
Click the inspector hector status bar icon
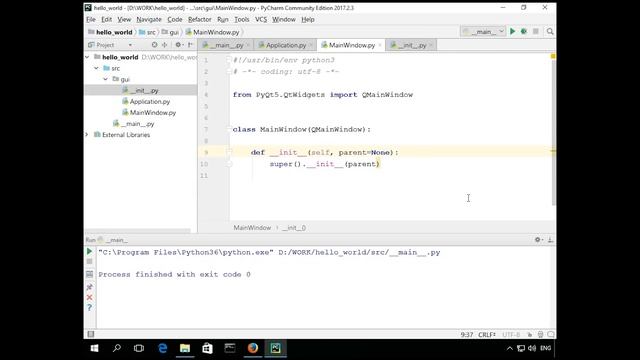[540, 335]
